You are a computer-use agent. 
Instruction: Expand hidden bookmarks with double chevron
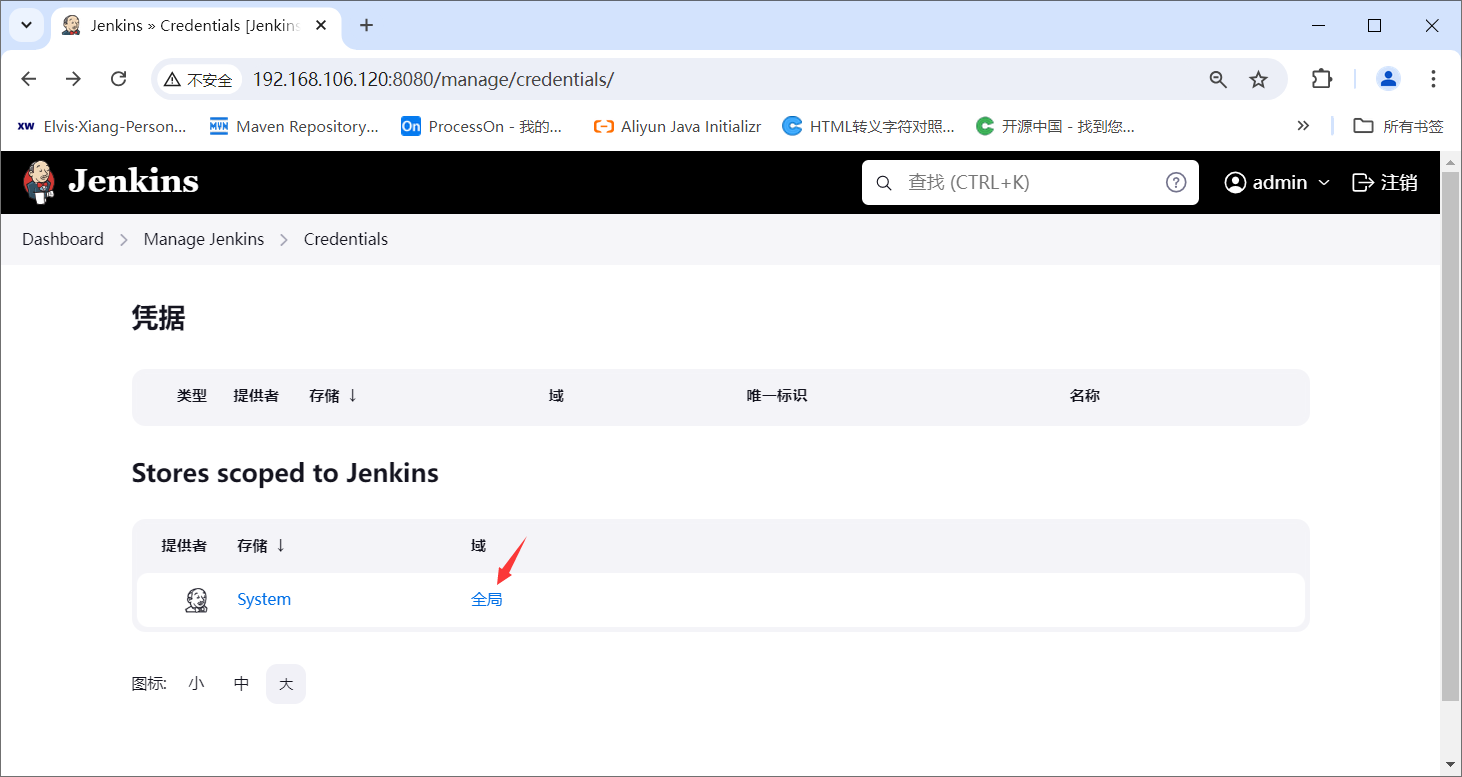click(x=1303, y=126)
